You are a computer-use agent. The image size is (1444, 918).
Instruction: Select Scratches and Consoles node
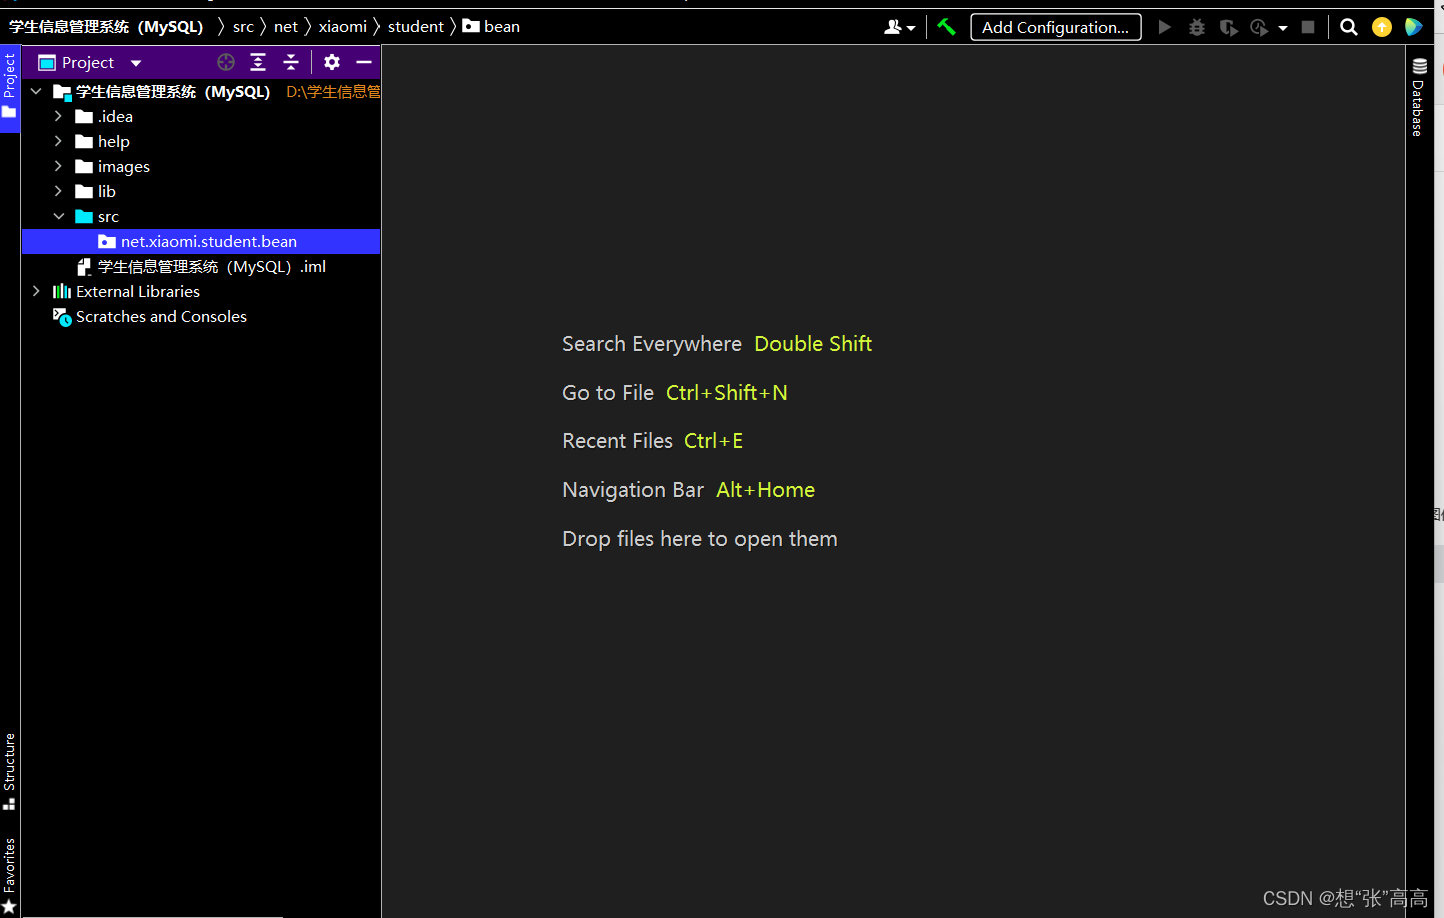click(x=149, y=316)
